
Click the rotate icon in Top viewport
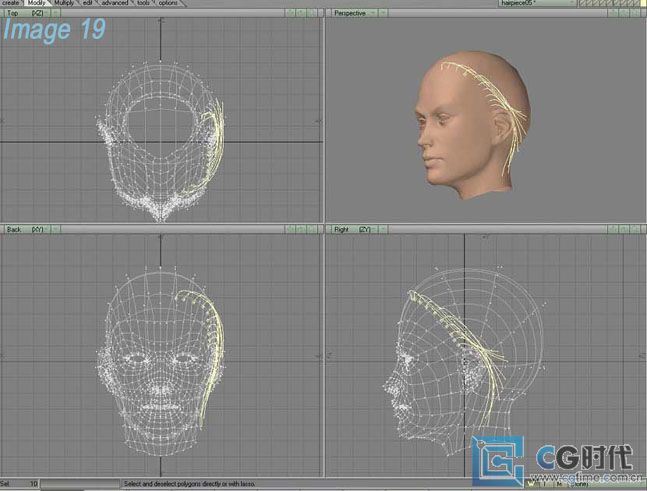pos(301,13)
